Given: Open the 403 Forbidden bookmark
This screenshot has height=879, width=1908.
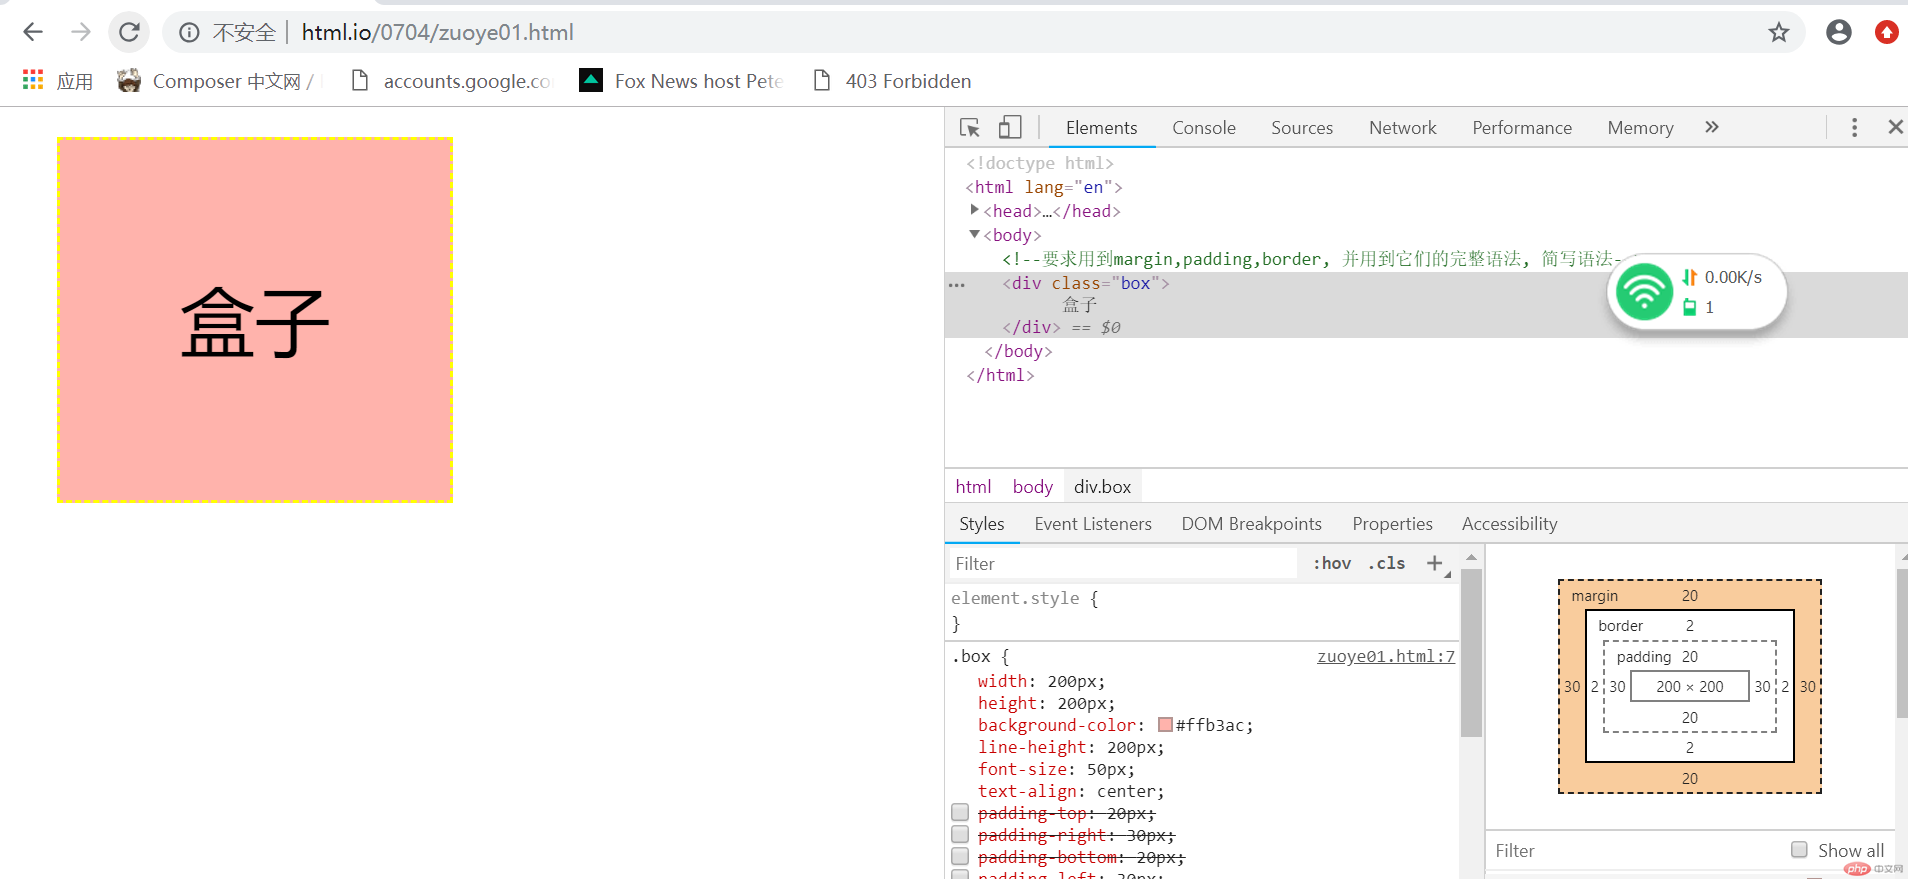Looking at the screenshot, I should [893, 81].
